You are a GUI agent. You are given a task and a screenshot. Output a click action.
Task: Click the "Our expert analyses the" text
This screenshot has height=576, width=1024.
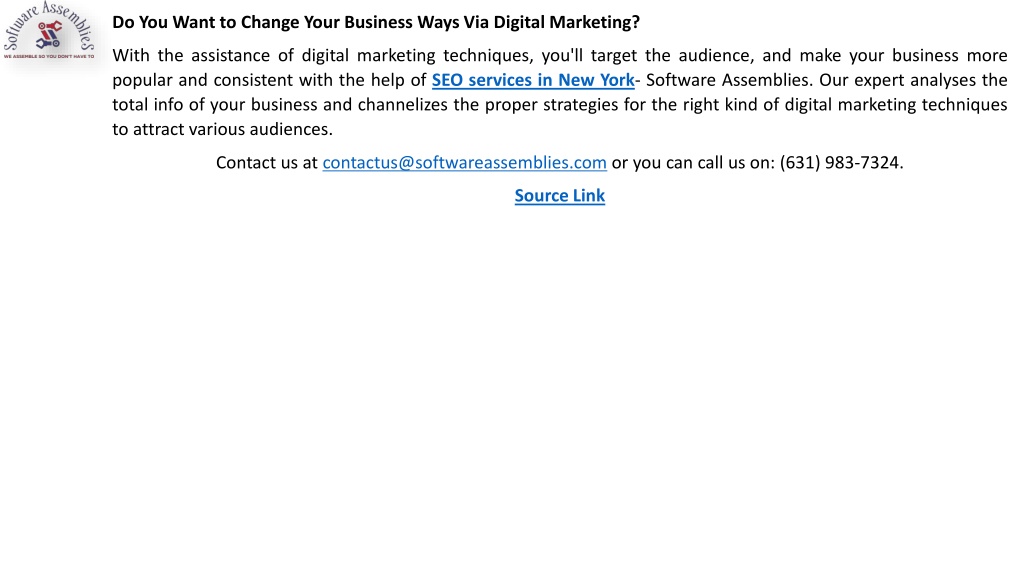click(x=913, y=80)
